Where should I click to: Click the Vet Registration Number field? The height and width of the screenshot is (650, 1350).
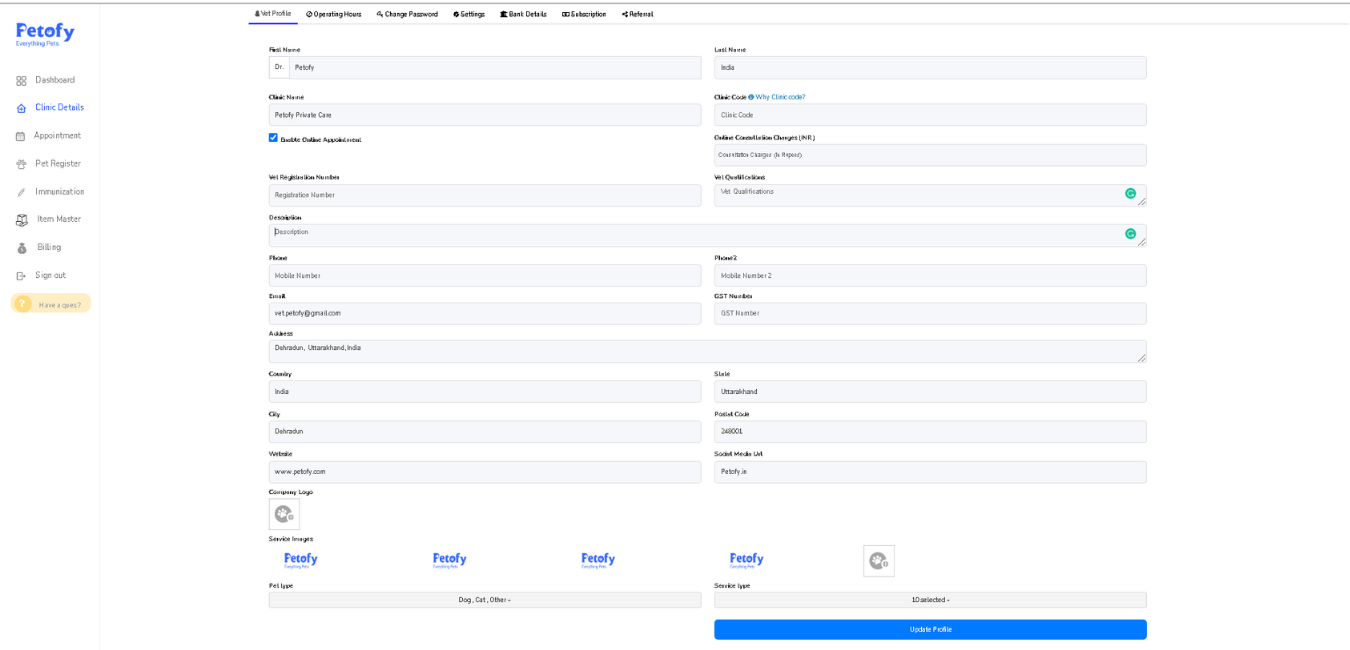point(485,195)
